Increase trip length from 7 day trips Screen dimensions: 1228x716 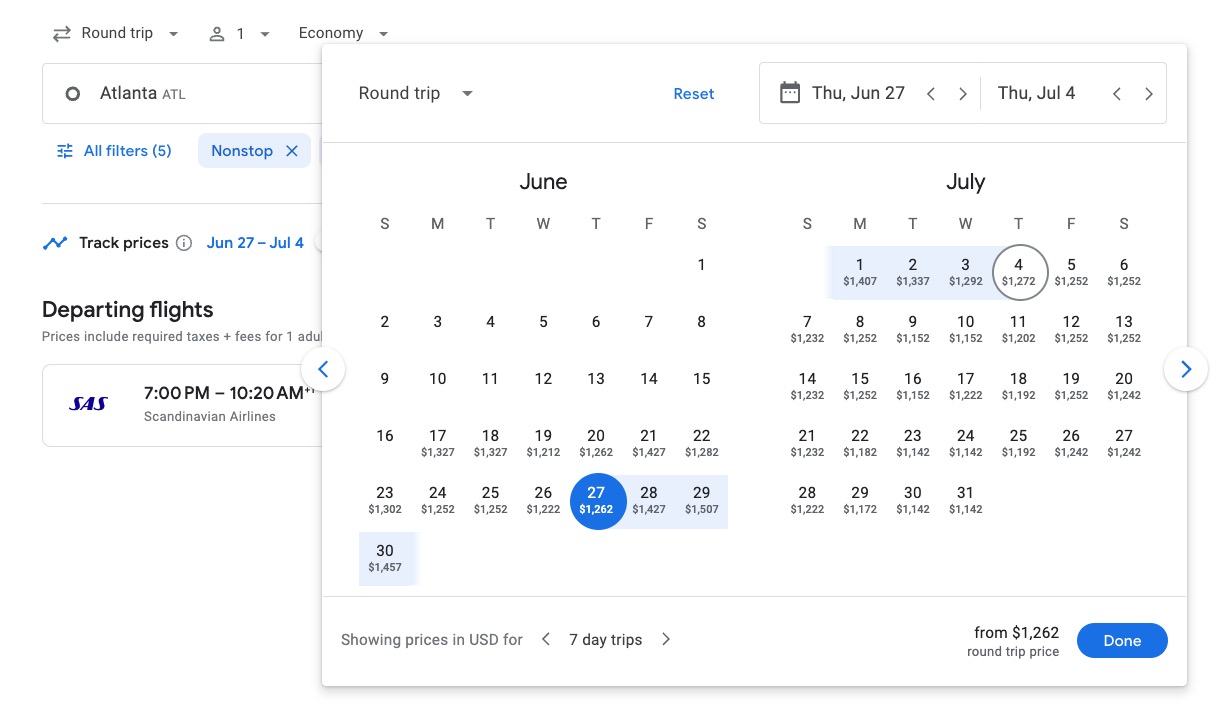coord(666,640)
